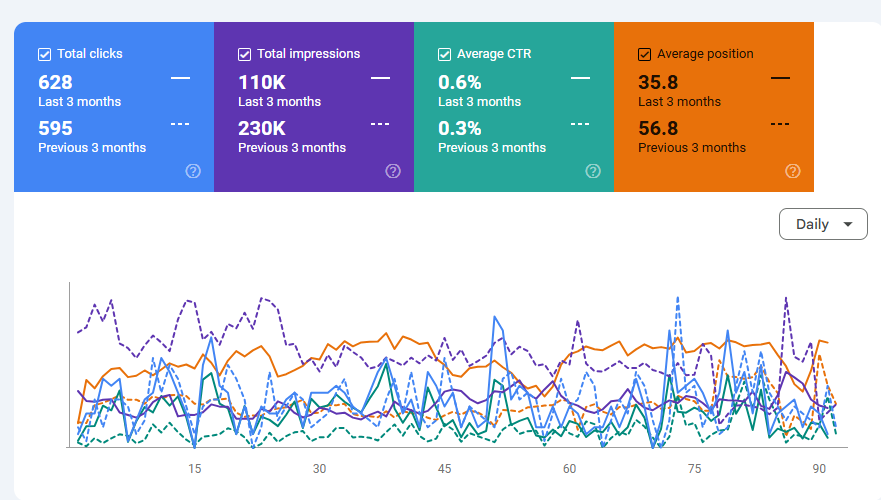Click the 110K impressions value
The image size is (881, 500).
point(262,82)
